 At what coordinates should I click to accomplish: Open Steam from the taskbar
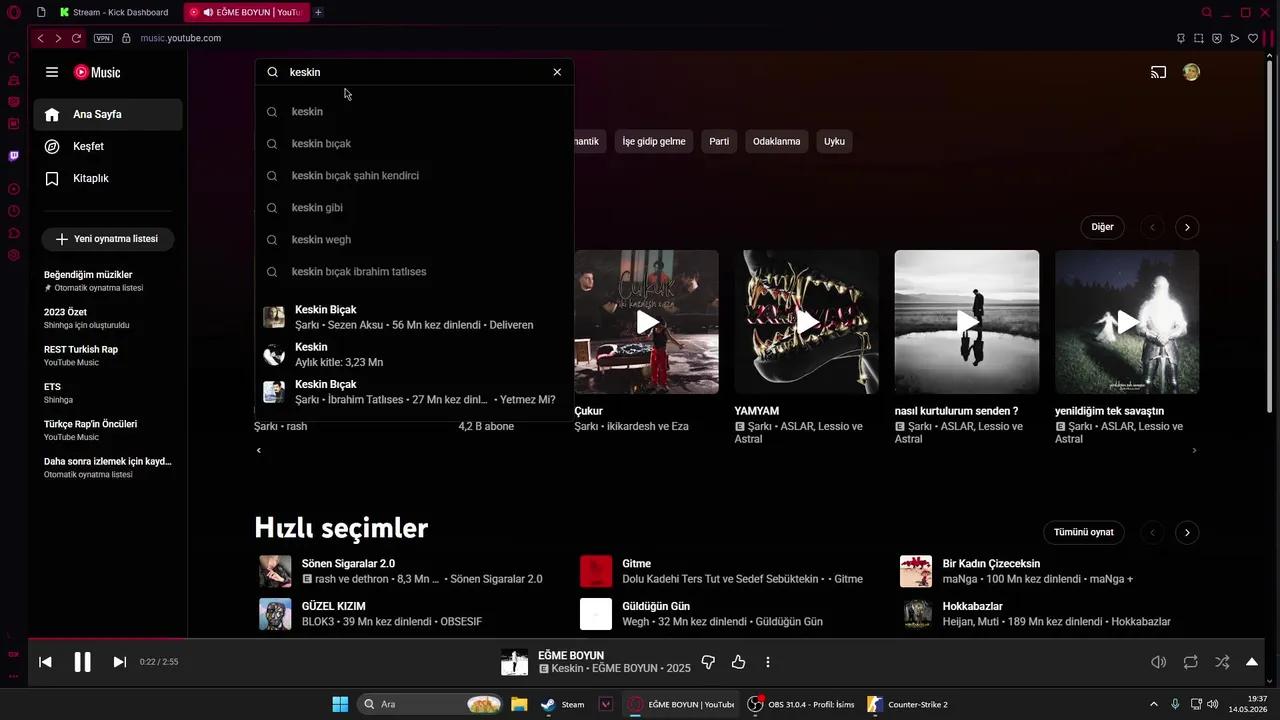(563, 704)
